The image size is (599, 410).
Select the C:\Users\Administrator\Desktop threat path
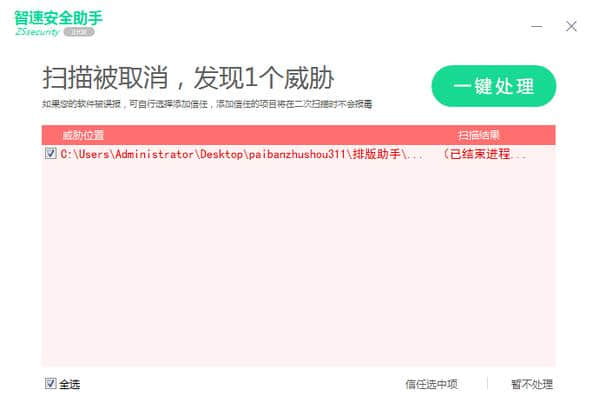242,154
